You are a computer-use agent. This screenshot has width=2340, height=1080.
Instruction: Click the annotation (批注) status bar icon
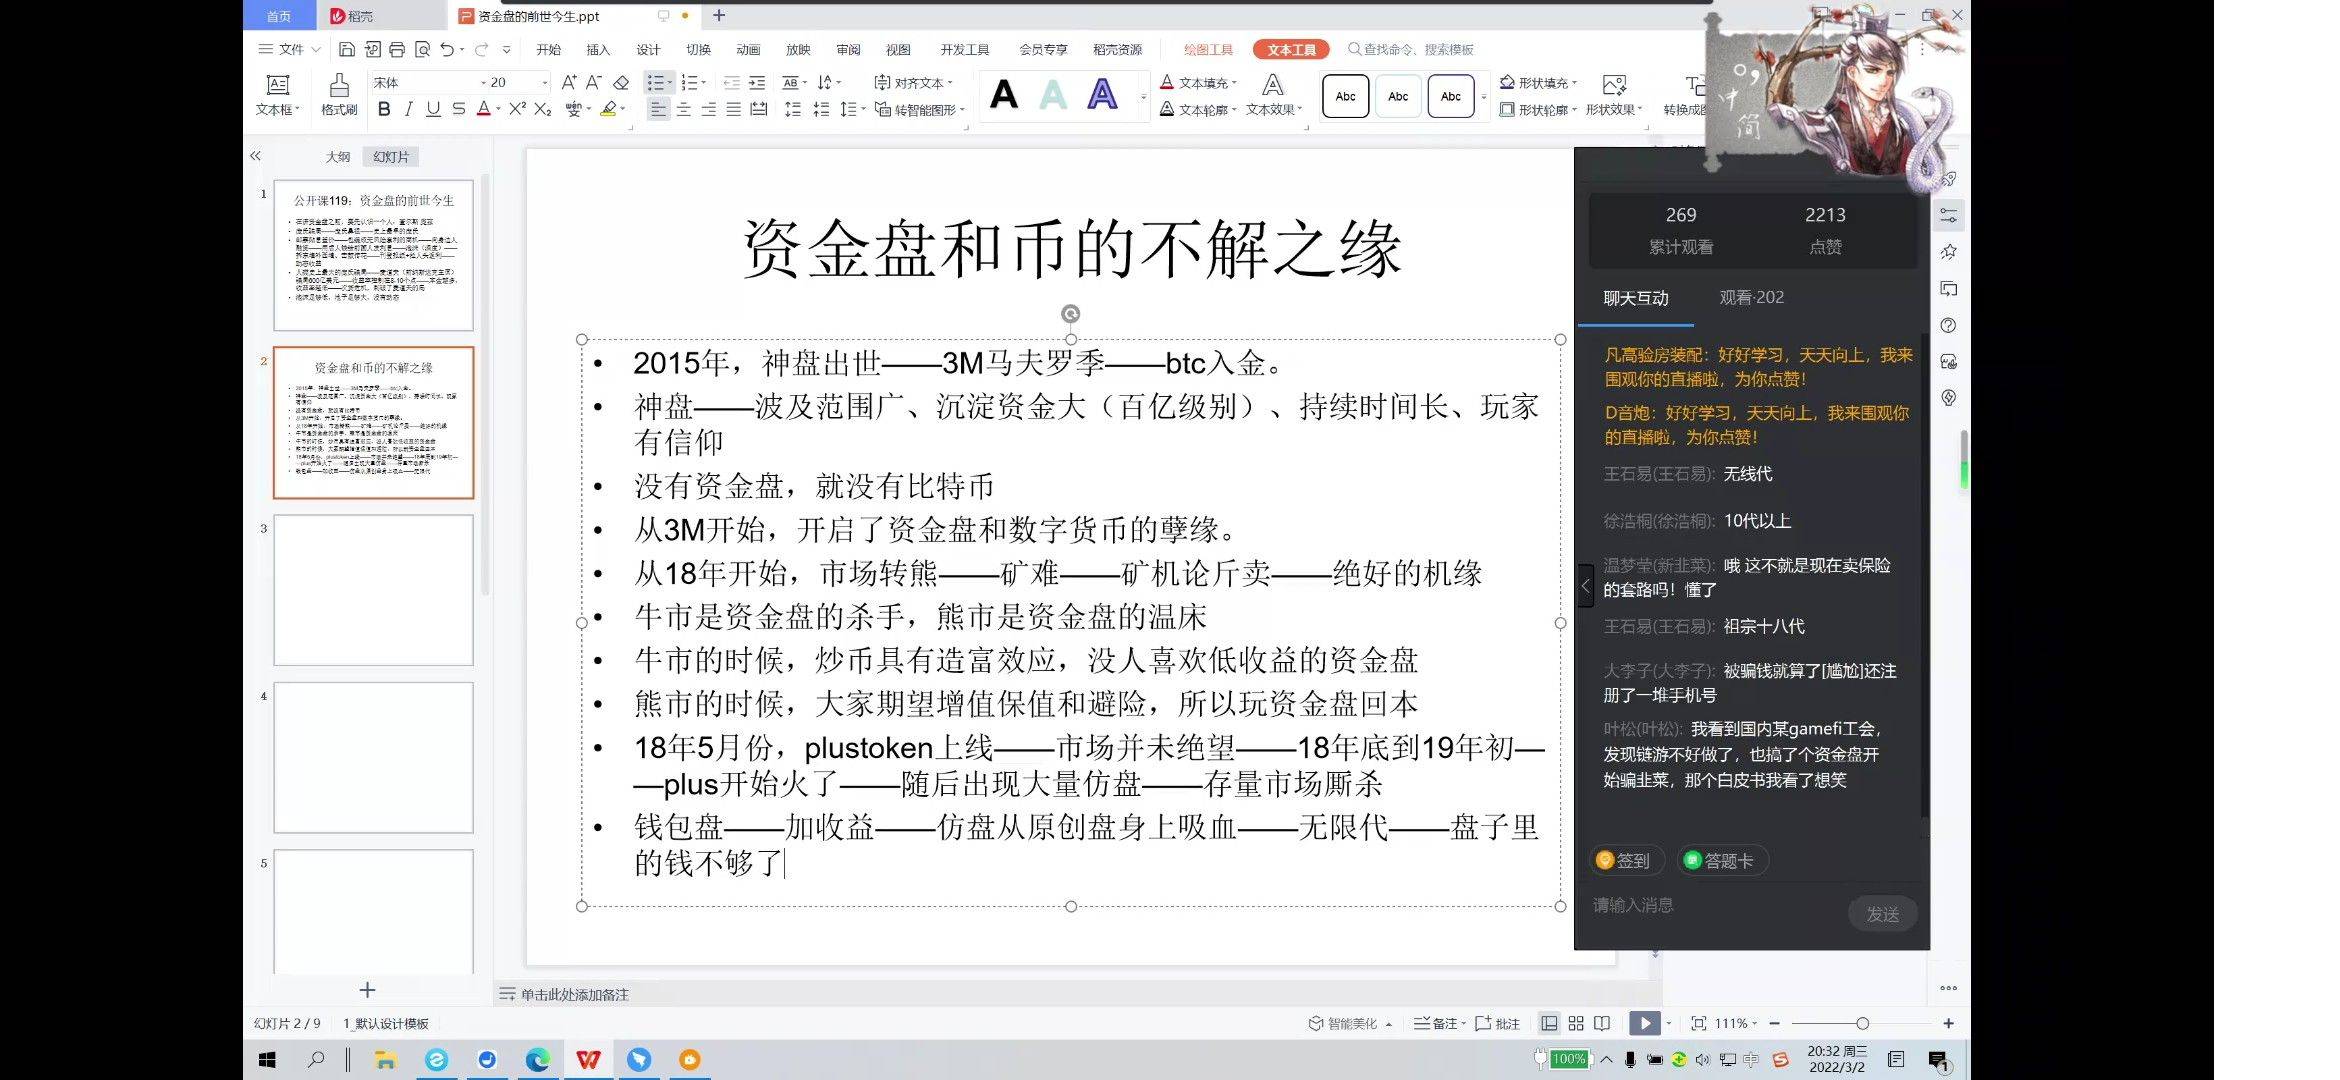[1498, 1023]
